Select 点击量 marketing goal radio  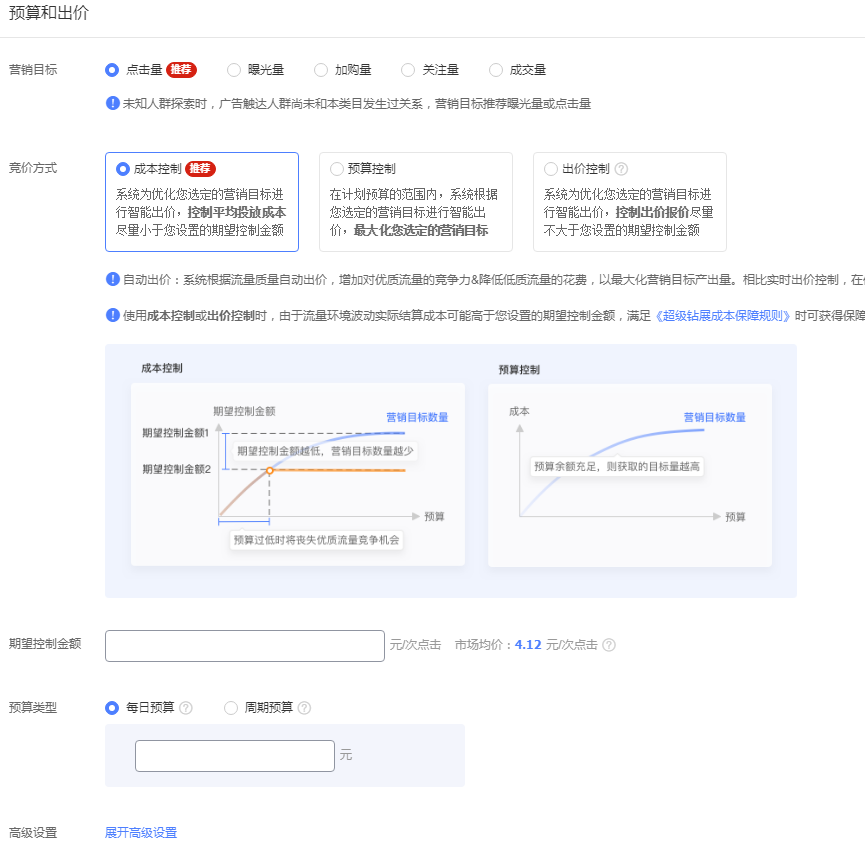pyautogui.click(x=112, y=70)
